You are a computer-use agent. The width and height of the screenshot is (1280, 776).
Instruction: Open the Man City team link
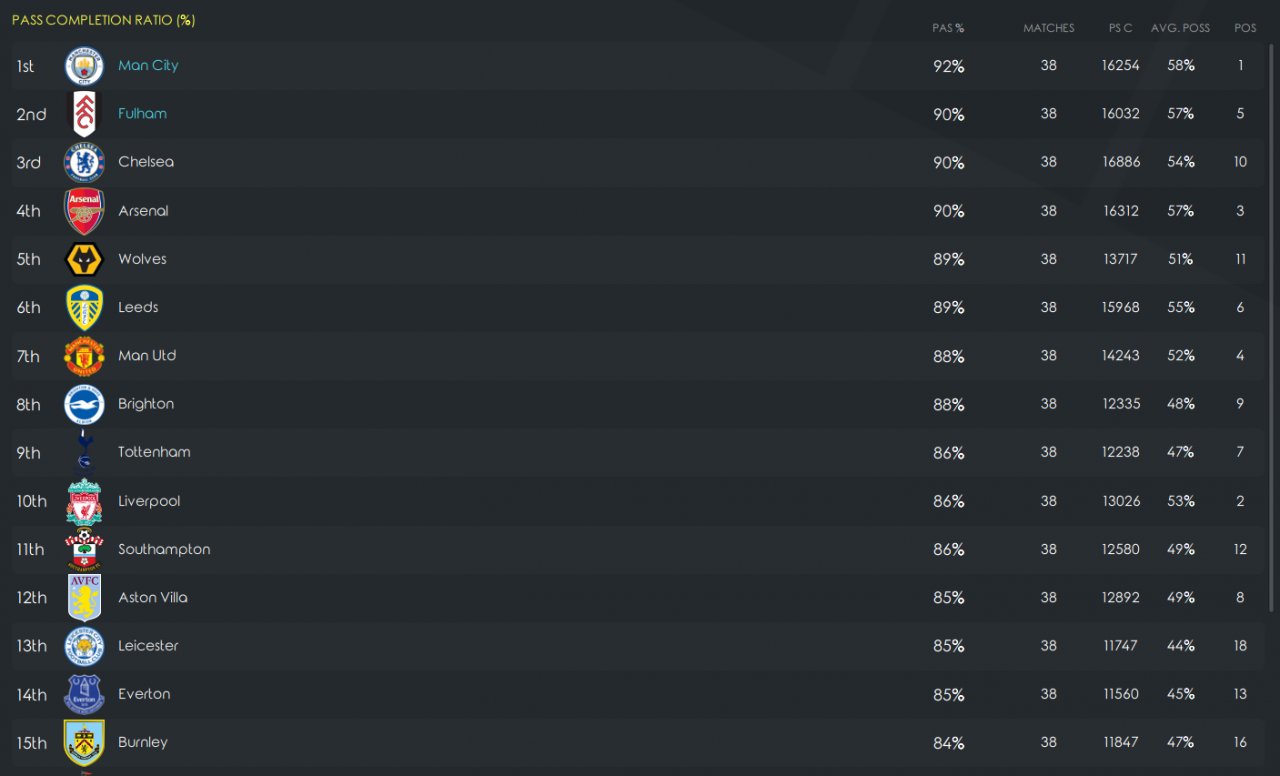pyautogui.click(x=148, y=65)
